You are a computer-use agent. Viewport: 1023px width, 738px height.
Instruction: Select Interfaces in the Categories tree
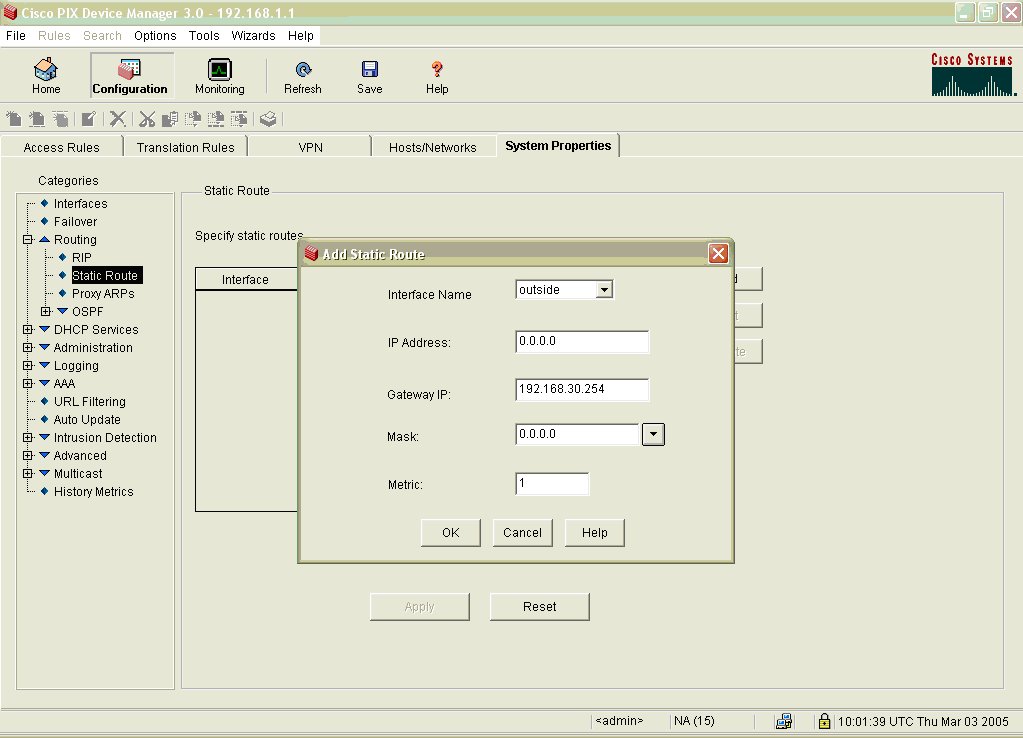point(80,204)
